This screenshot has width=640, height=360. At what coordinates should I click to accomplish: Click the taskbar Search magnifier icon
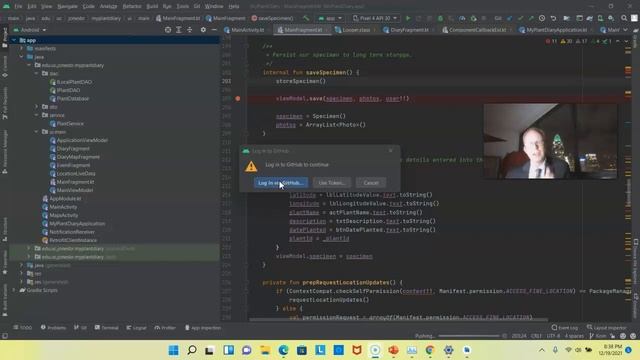(191, 350)
